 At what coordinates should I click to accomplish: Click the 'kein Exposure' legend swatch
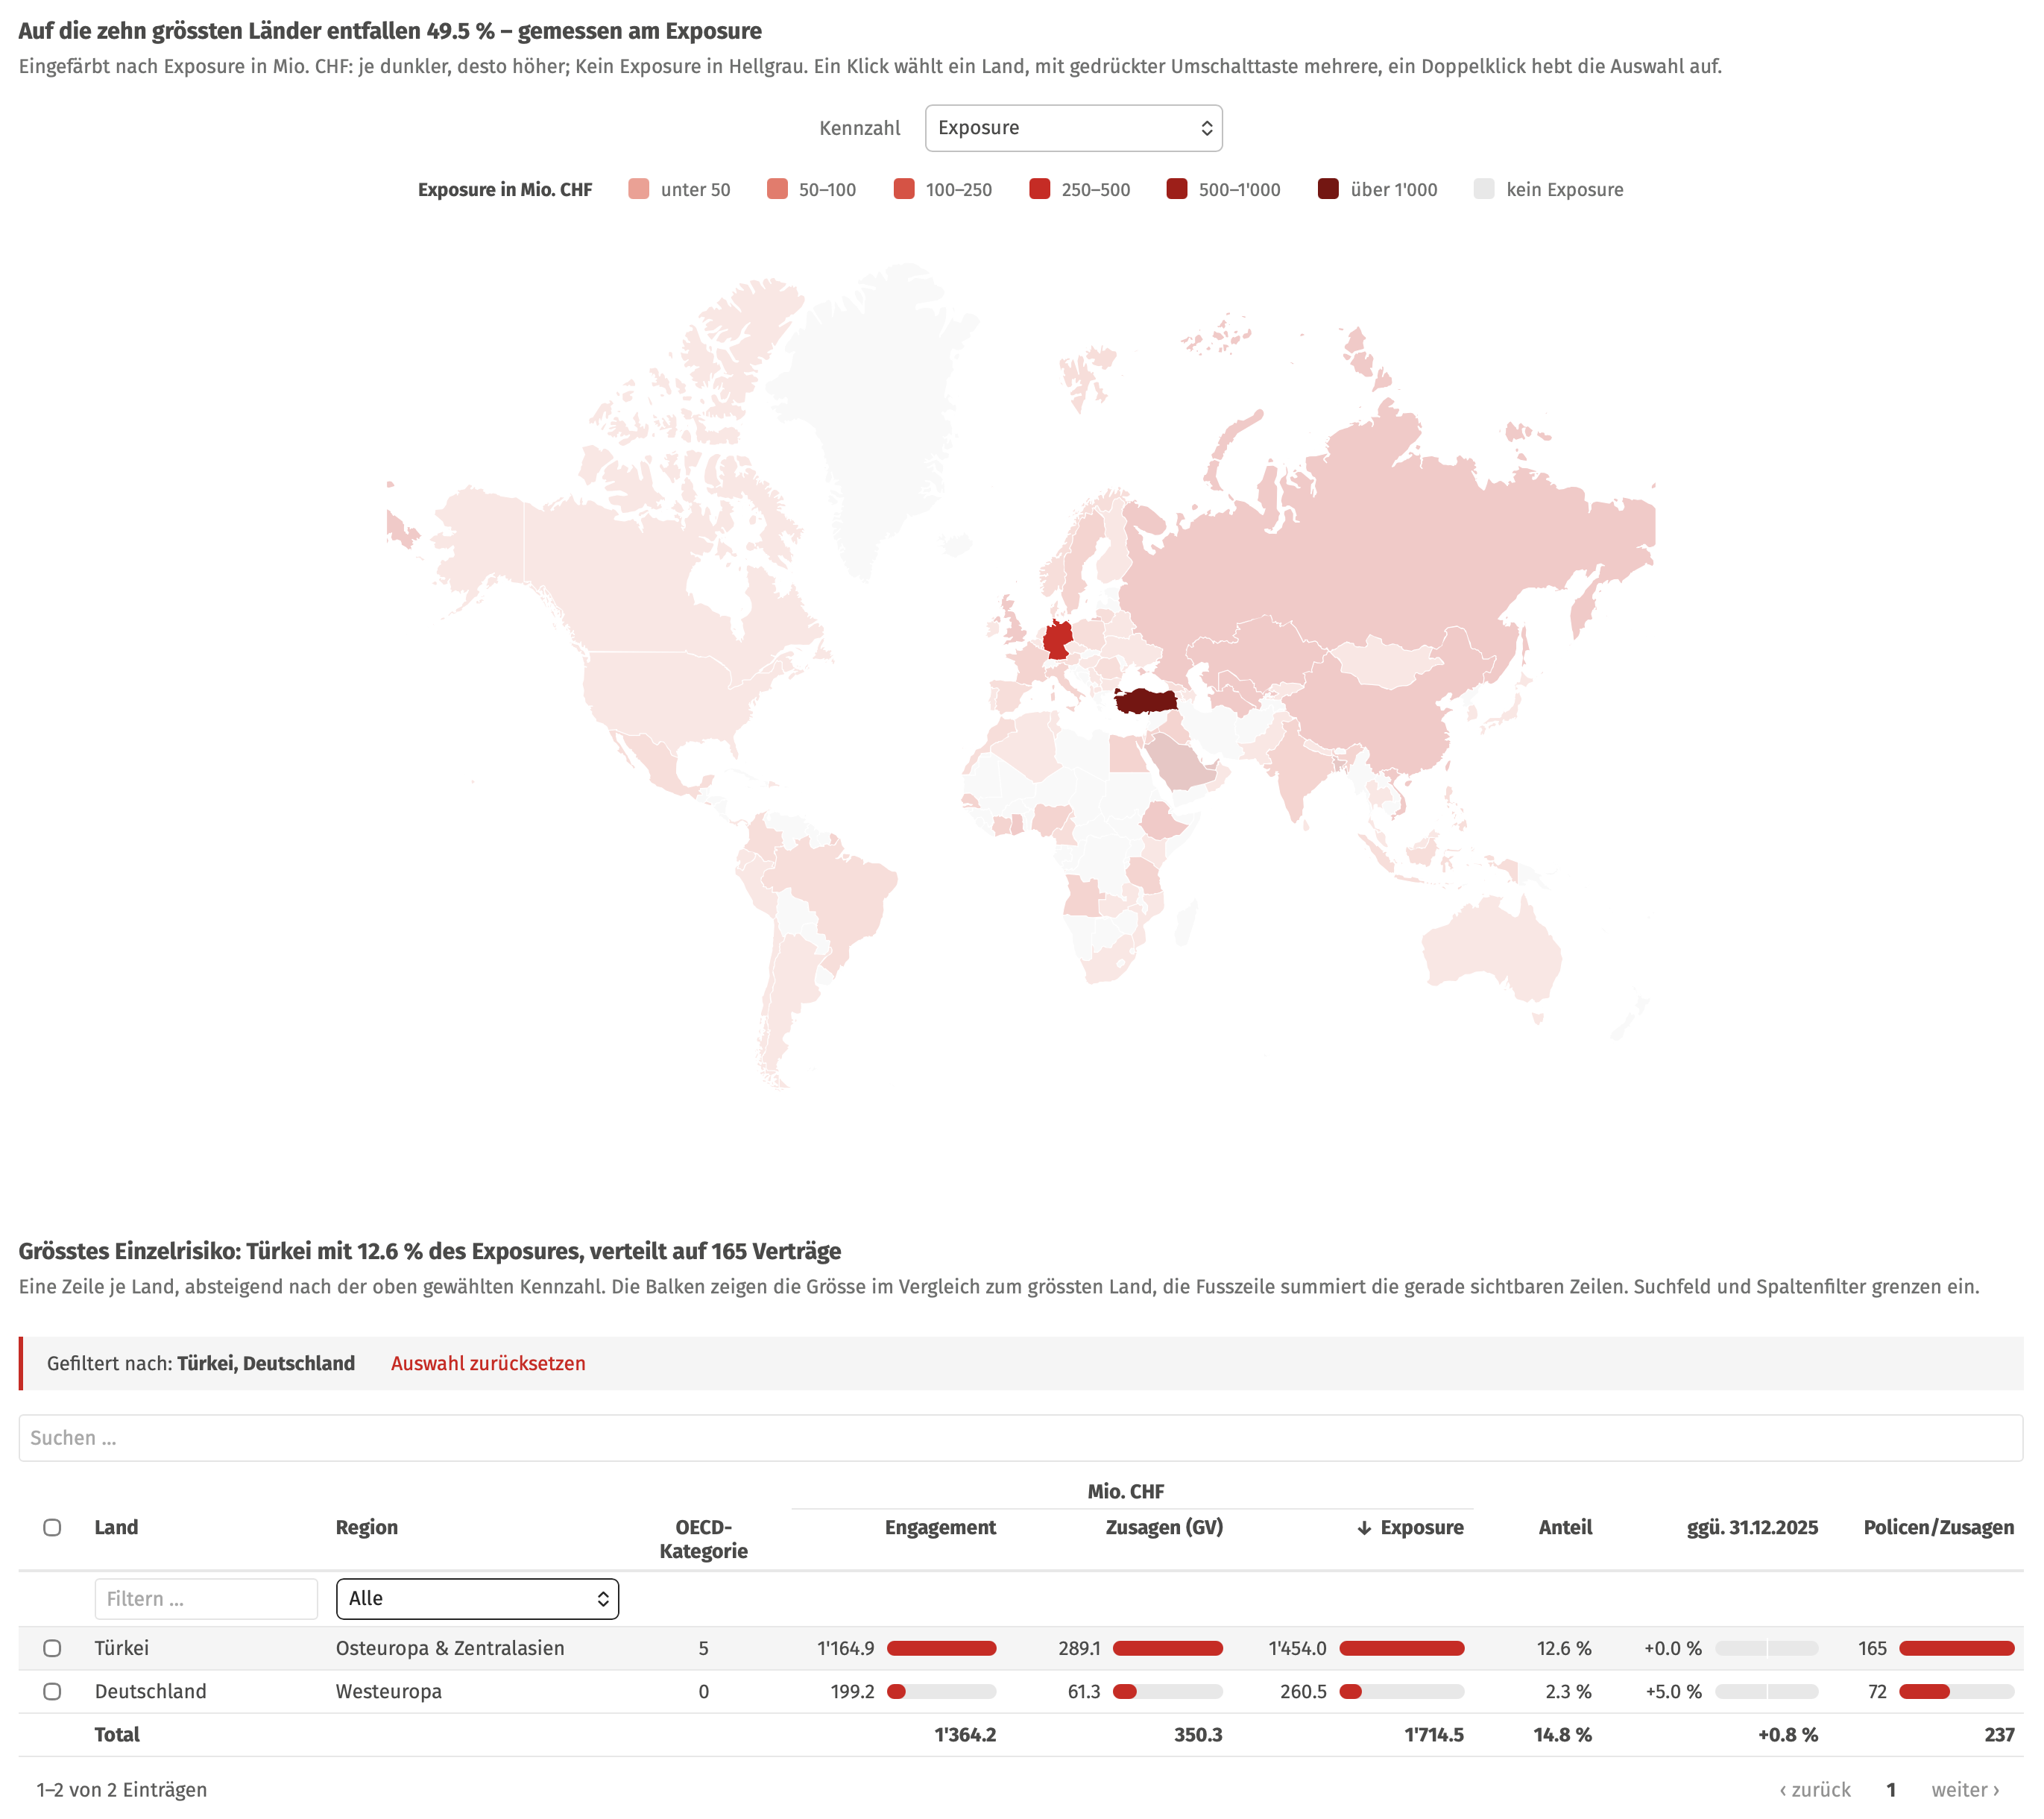(1484, 189)
